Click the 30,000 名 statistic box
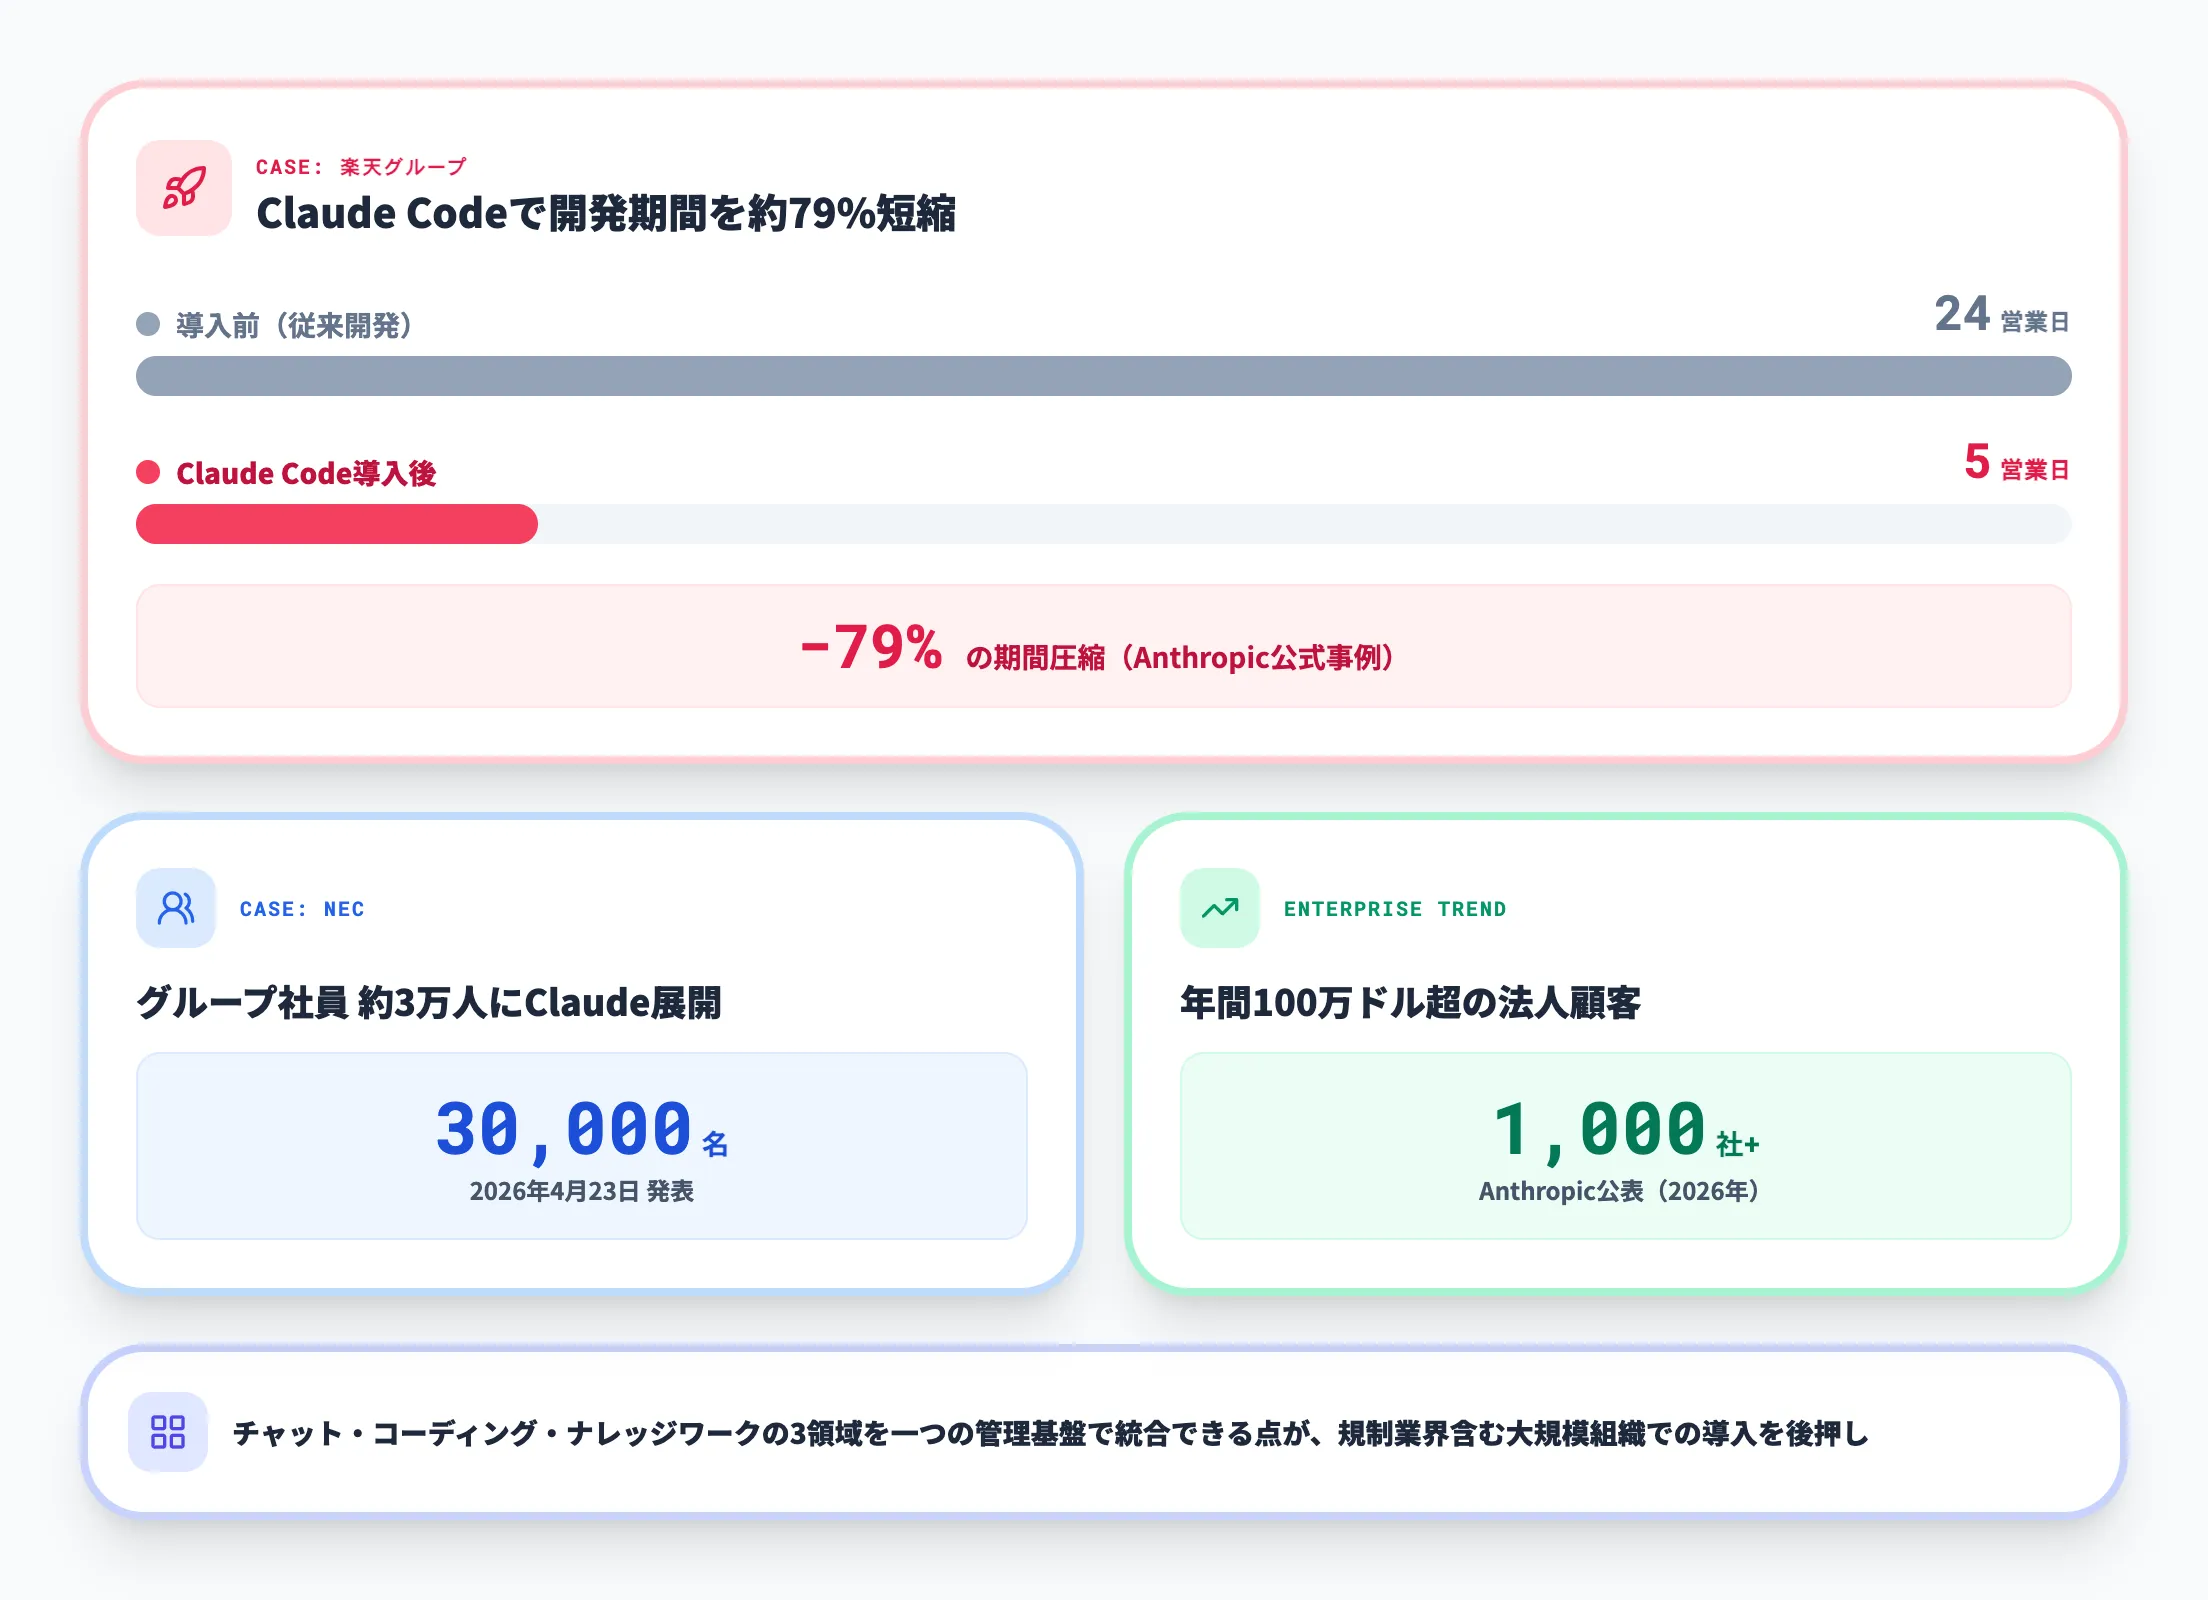Screen dimensions: 2208x1600 (x=582, y=1146)
